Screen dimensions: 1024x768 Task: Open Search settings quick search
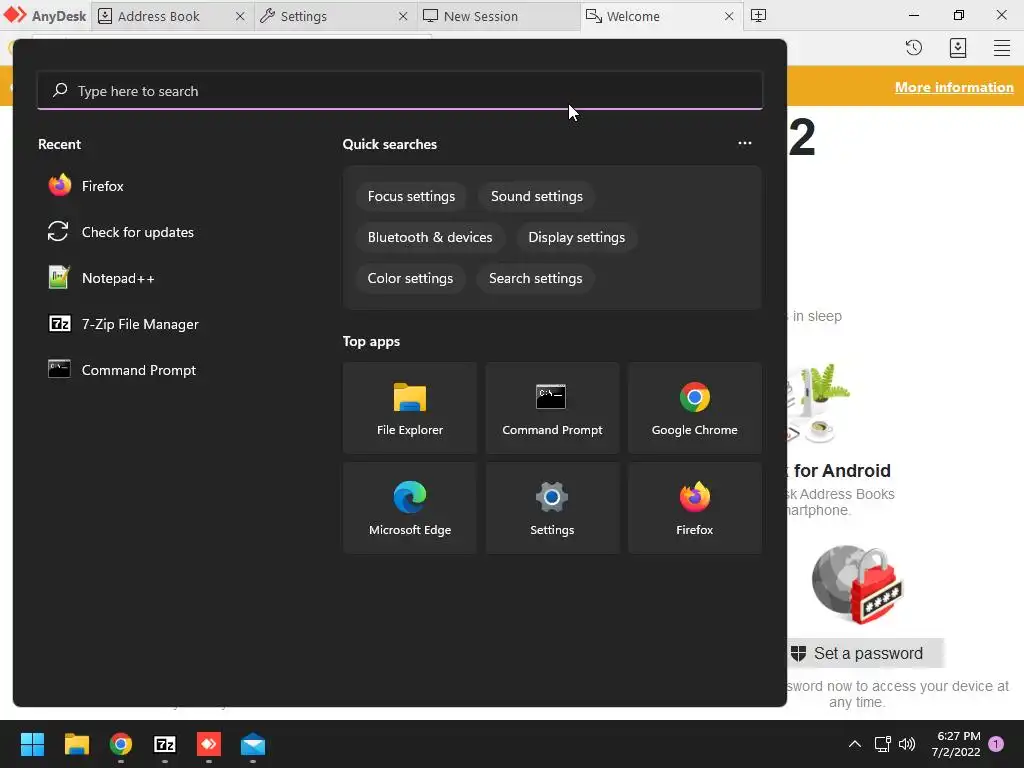(x=536, y=279)
